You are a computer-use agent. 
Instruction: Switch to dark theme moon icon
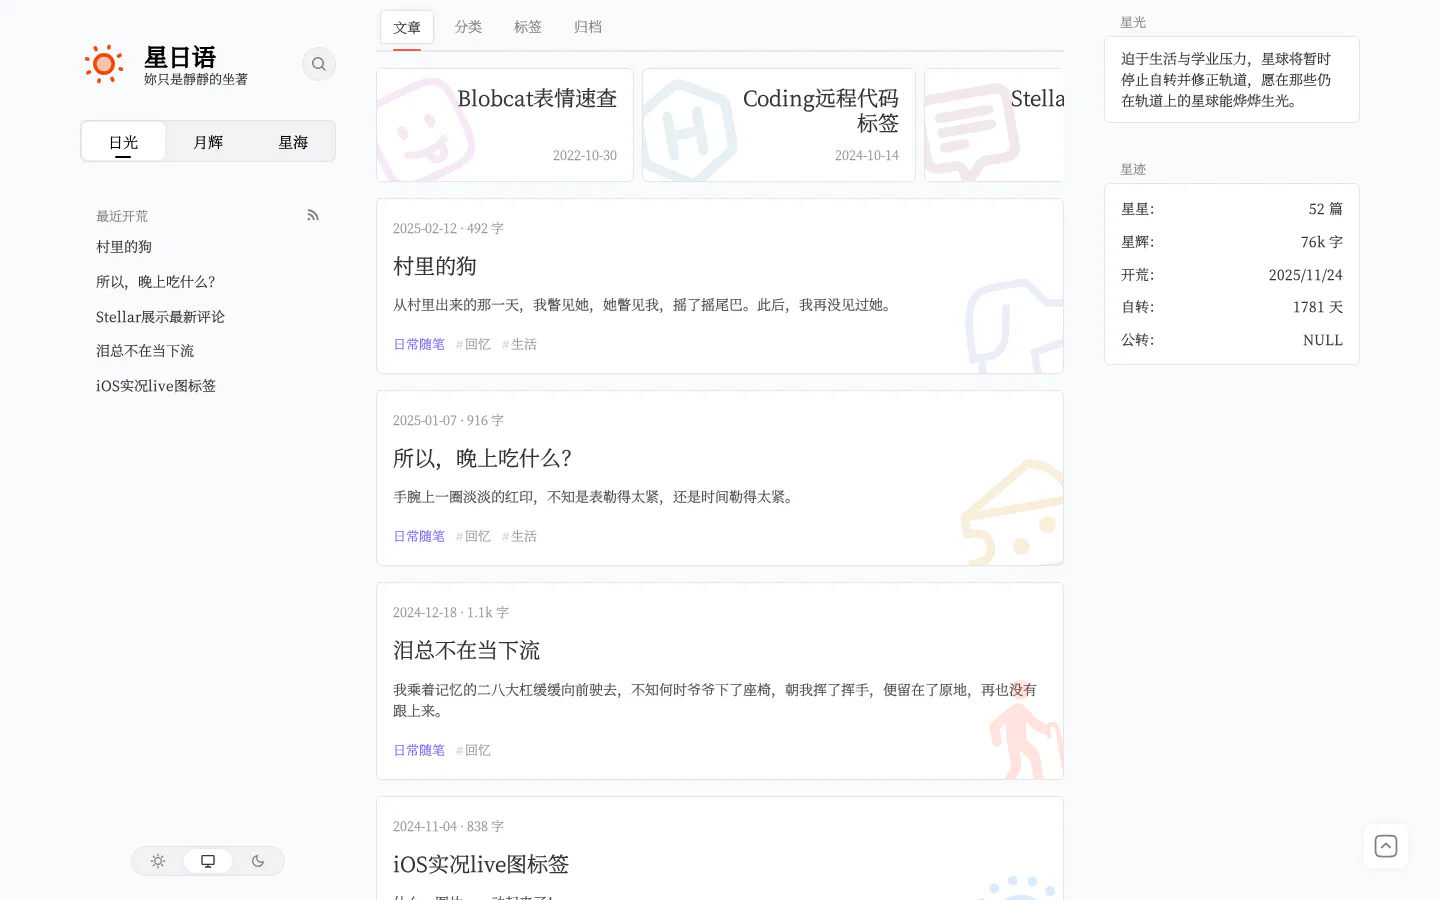click(x=258, y=861)
